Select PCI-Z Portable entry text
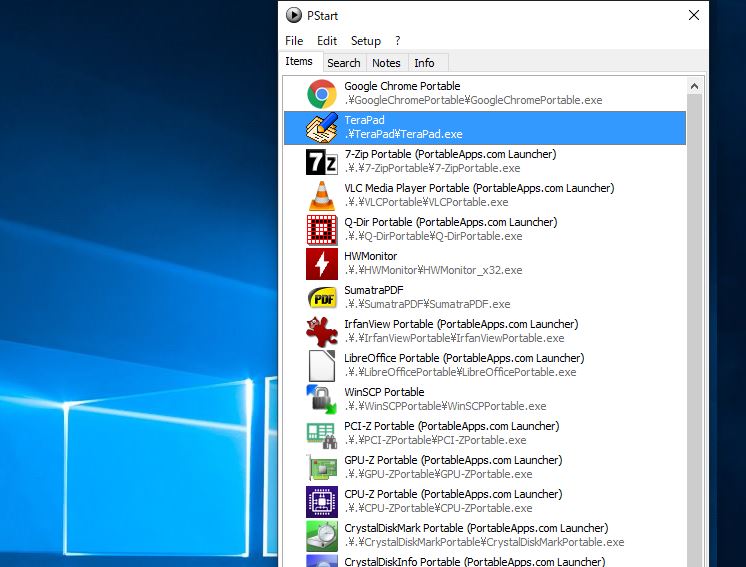The width and height of the screenshot is (746, 567). pyautogui.click(x=452, y=426)
